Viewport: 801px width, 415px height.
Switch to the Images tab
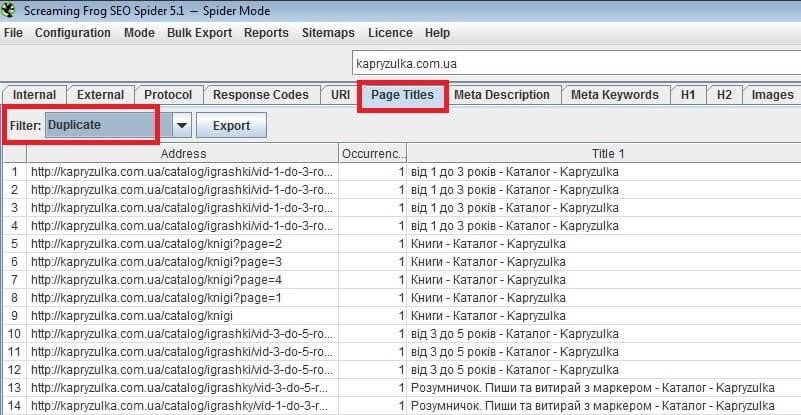pyautogui.click(x=772, y=95)
